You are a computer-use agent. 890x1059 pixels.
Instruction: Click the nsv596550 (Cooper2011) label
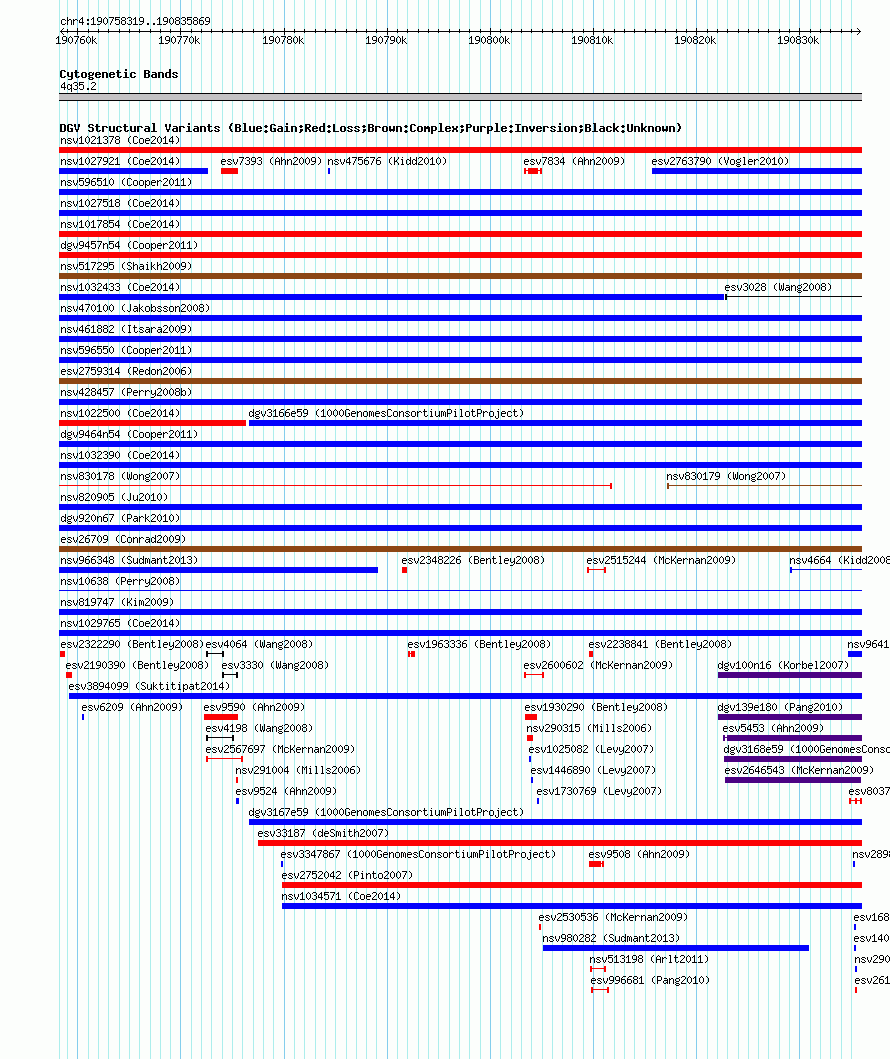pos(126,350)
